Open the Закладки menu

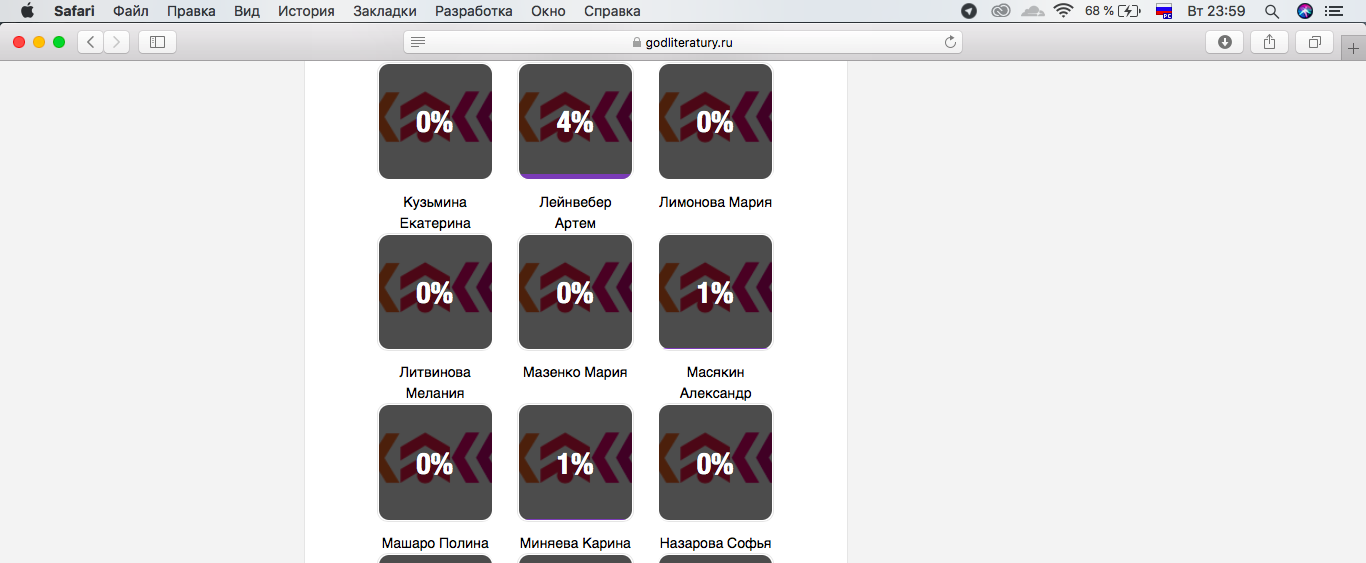385,11
